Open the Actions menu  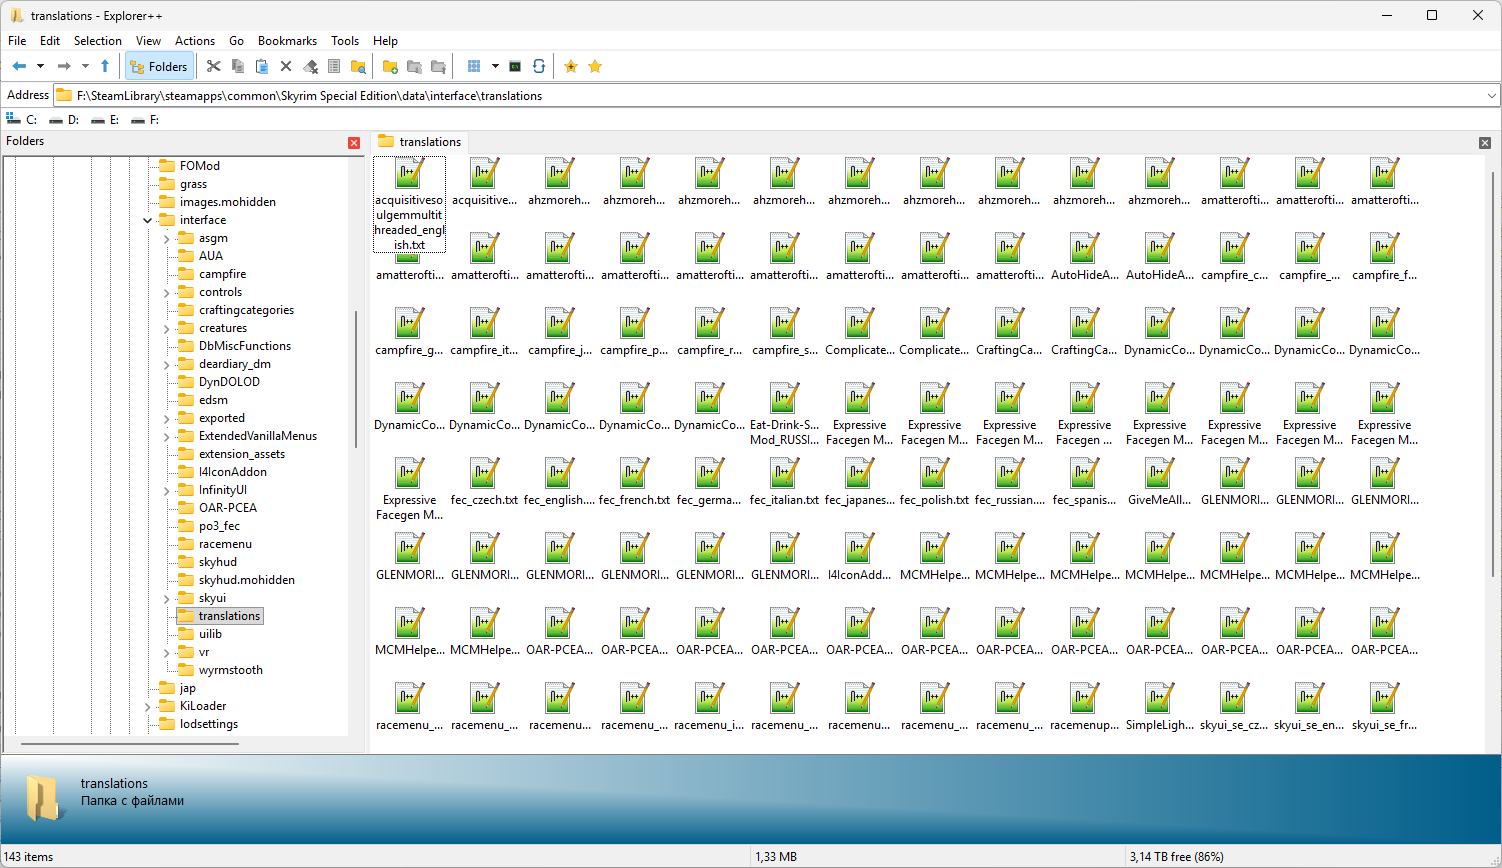[195, 41]
